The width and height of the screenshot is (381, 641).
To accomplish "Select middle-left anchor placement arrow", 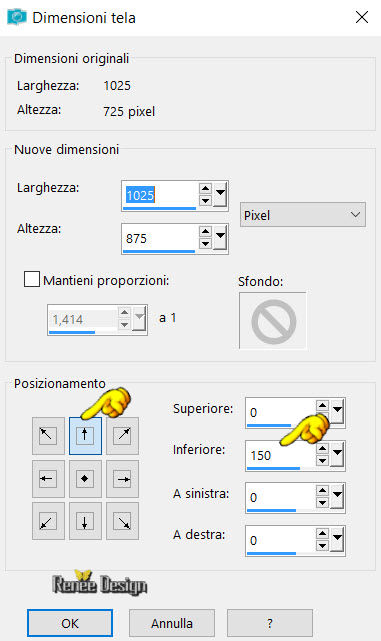I will pyautogui.click(x=48, y=479).
